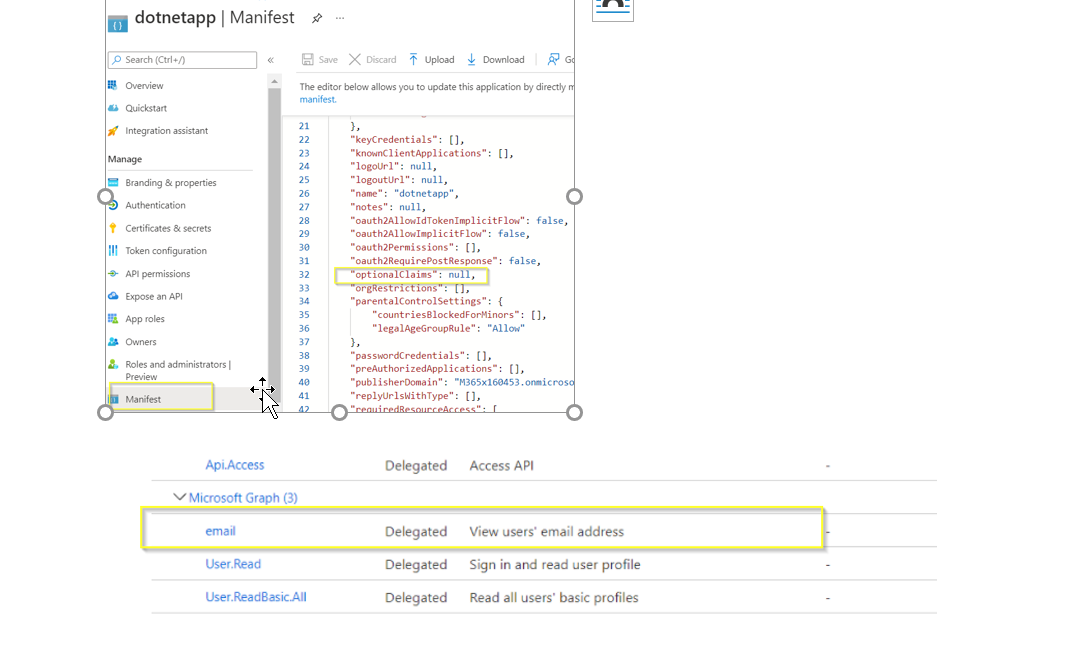Screen dimensions: 1068x672
Task: Collapse the Microsoft Graph (3) group
Action: (x=179, y=497)
